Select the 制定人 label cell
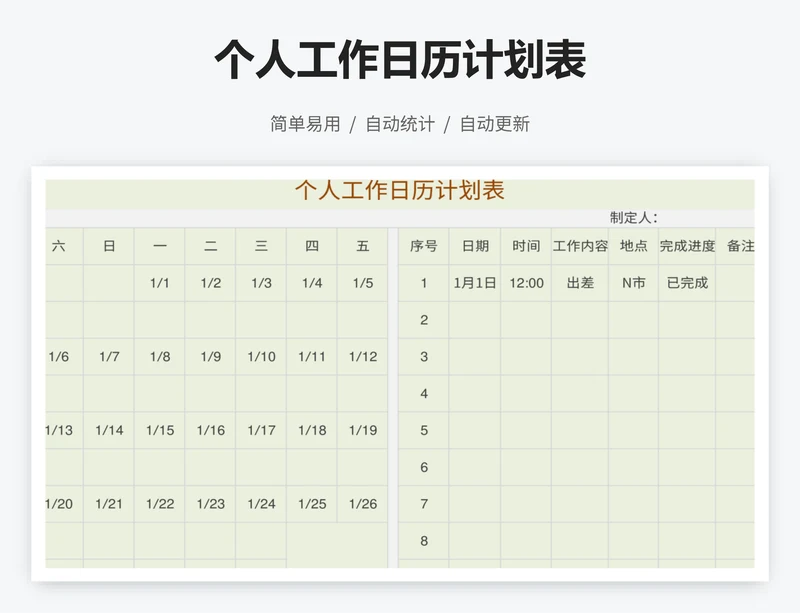 pos(634,218)
